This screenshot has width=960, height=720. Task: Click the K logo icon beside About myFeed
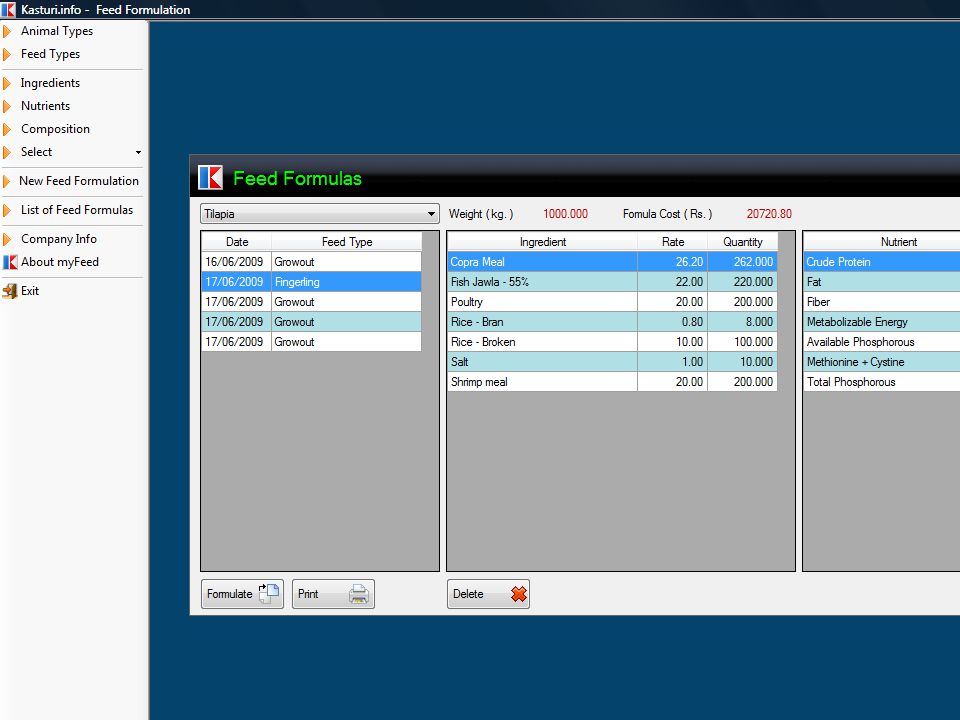coord(10,262)
